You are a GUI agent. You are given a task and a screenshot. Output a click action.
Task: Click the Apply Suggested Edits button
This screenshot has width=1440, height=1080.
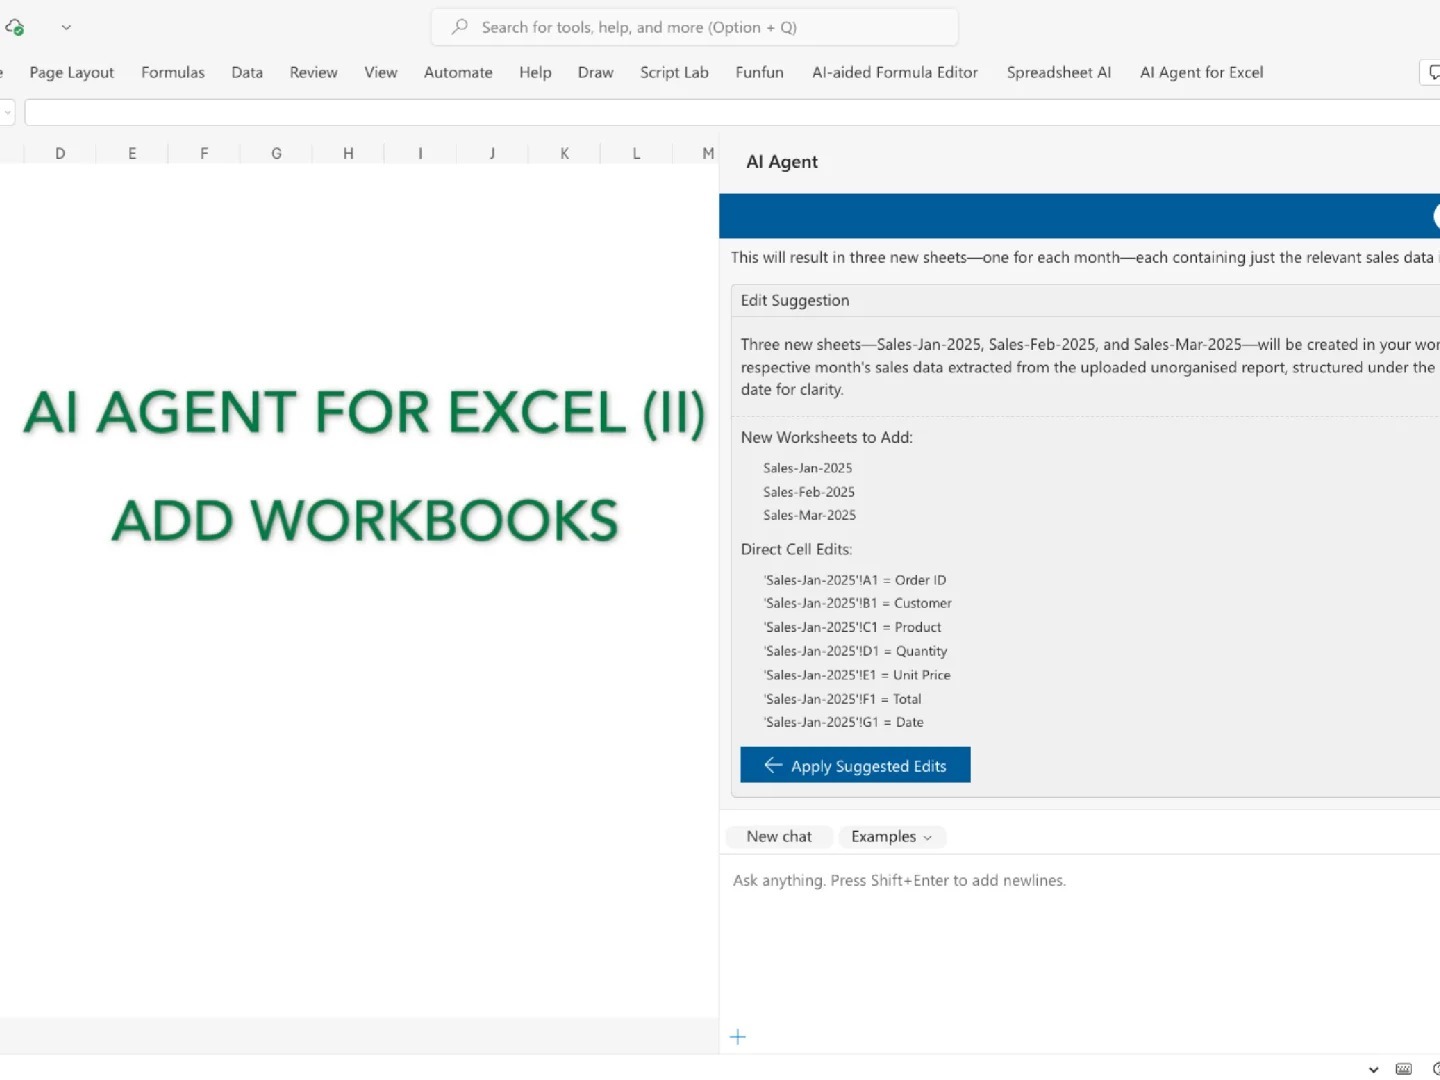pyautogui.click(x=855, y=764)
